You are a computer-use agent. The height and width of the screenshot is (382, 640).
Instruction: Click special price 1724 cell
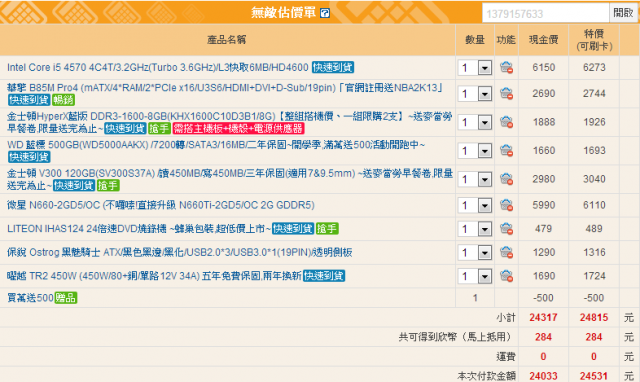pyautogui.click(x=594, y=276)
